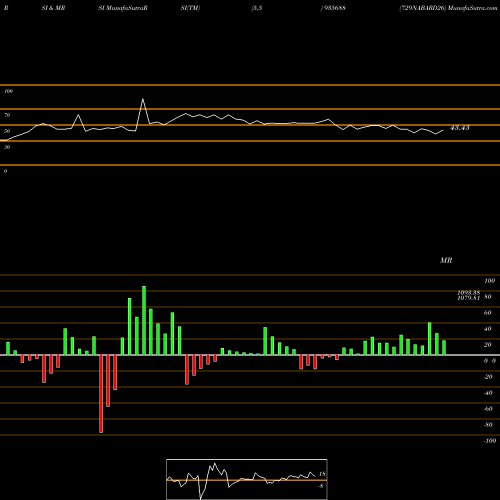The height and width of the screenshot is (500, 500).
Task: Click the 729NABARD26 MunafaSutra.com title text
Action: [x=448, y=8]
